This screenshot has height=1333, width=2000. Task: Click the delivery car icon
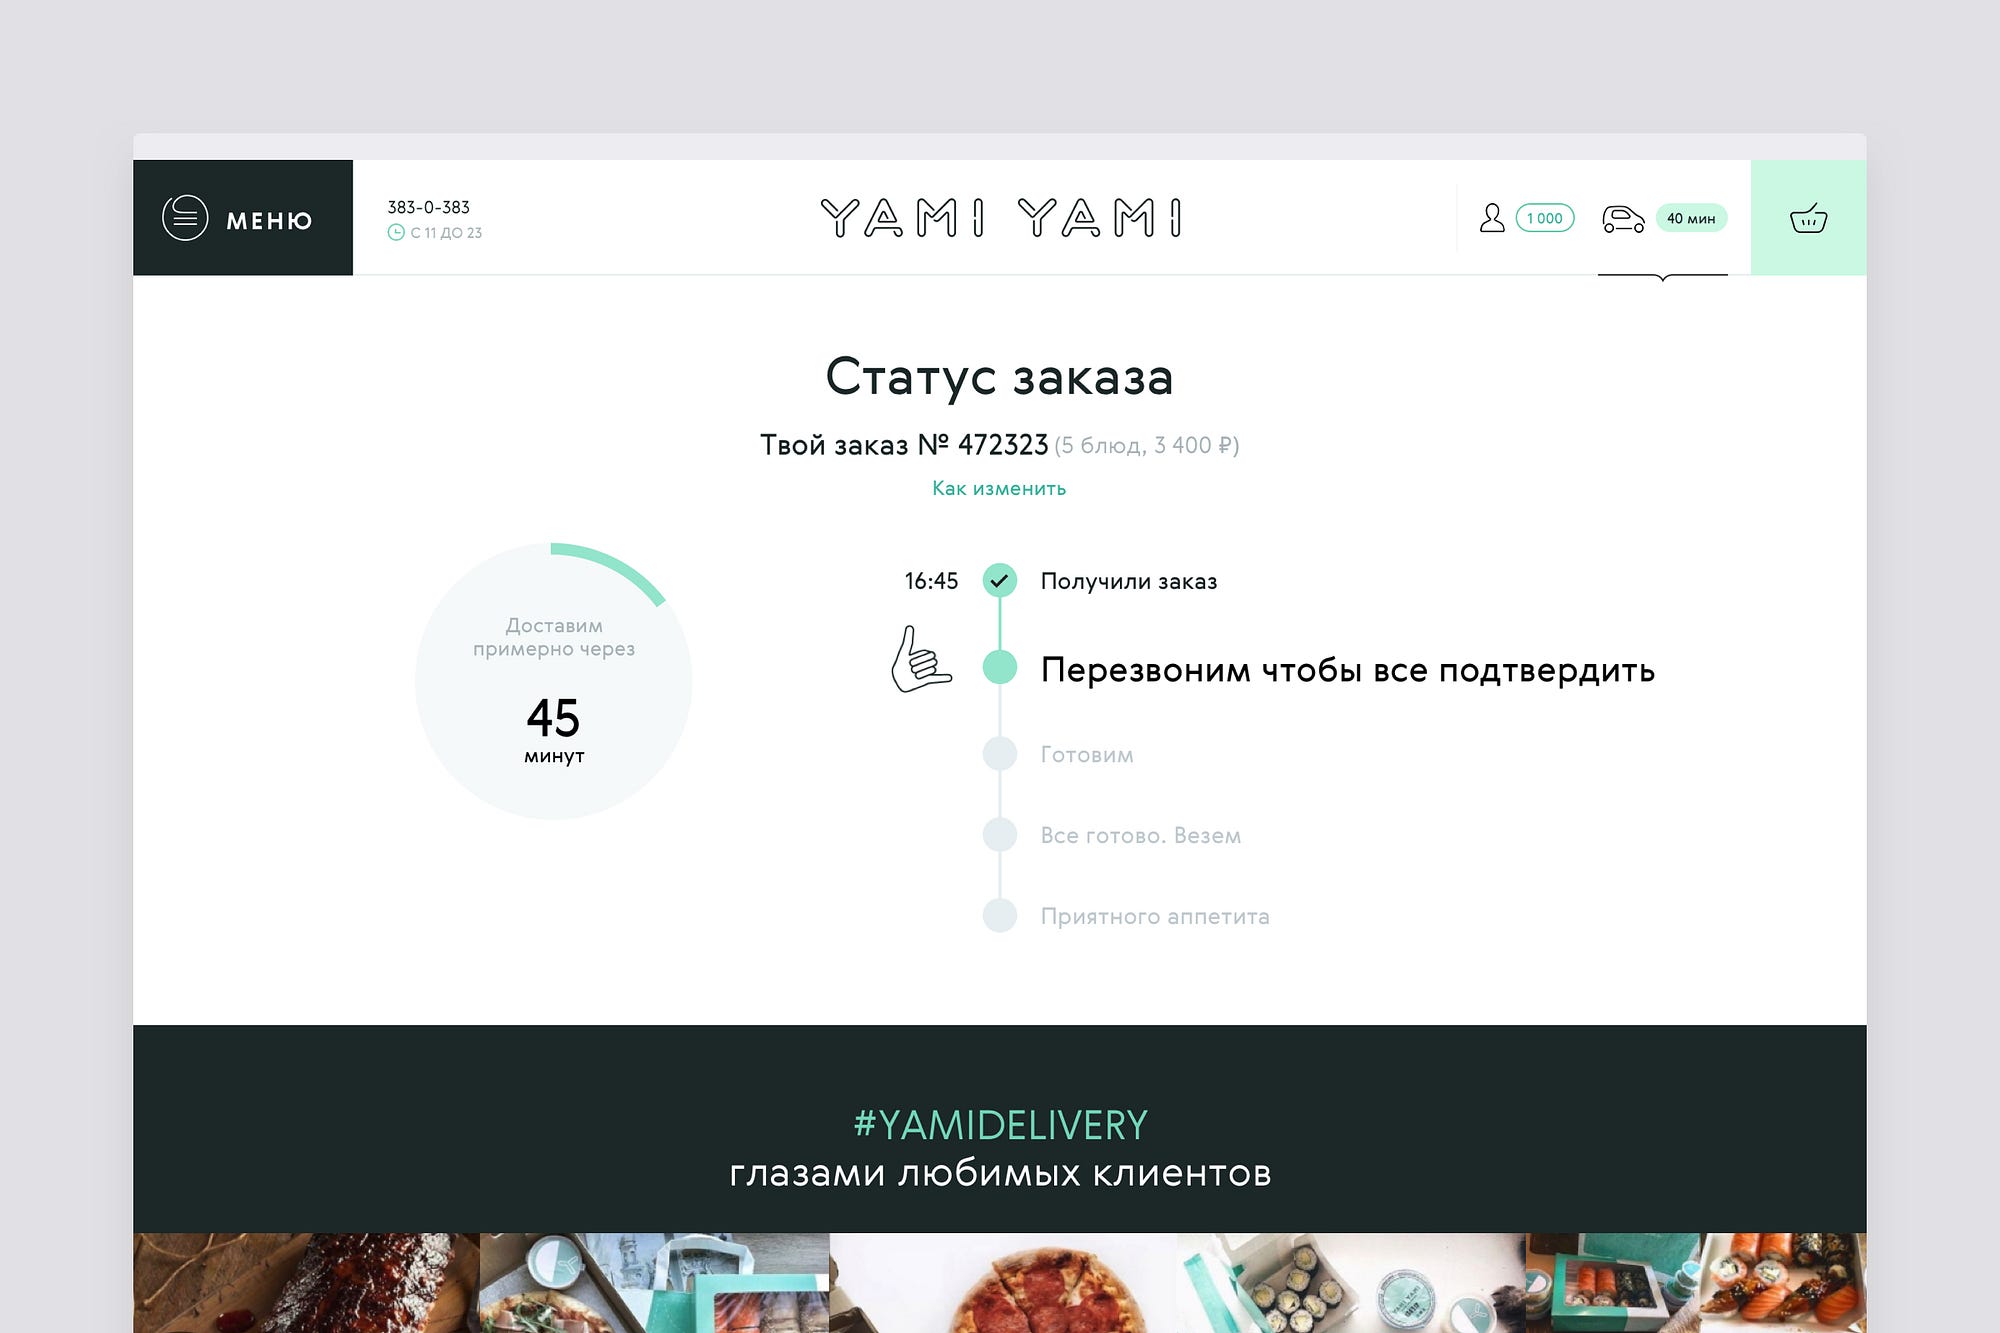pos(1623,218)
